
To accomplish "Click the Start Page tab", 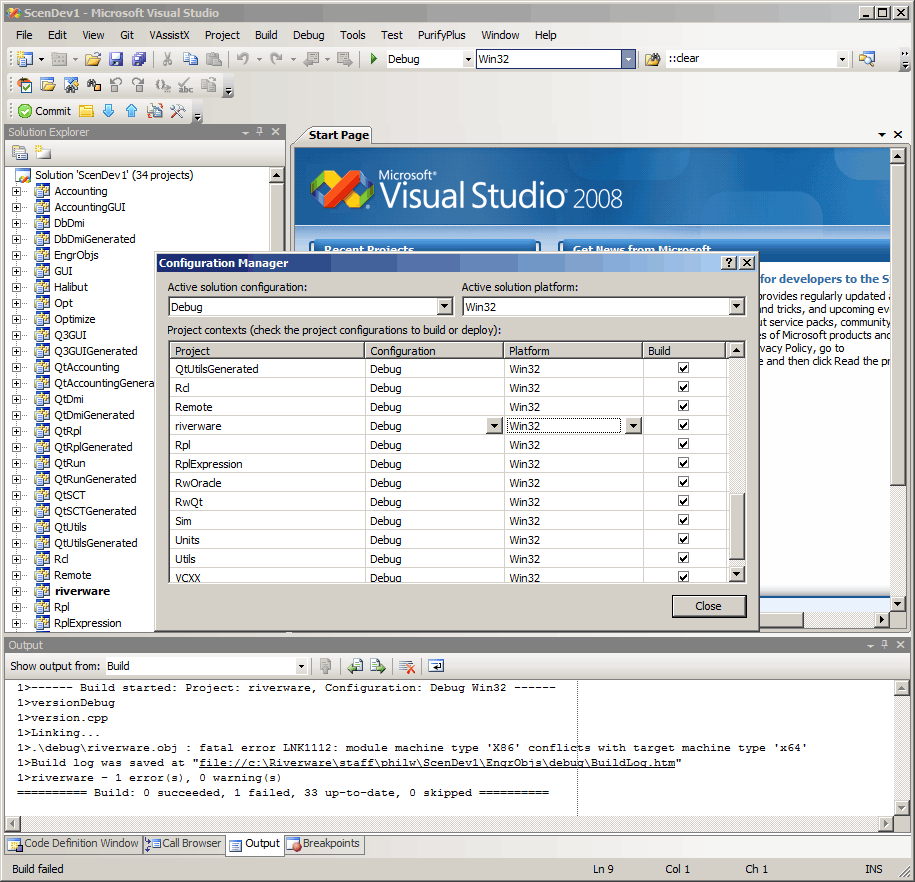I will coord(338,135).
